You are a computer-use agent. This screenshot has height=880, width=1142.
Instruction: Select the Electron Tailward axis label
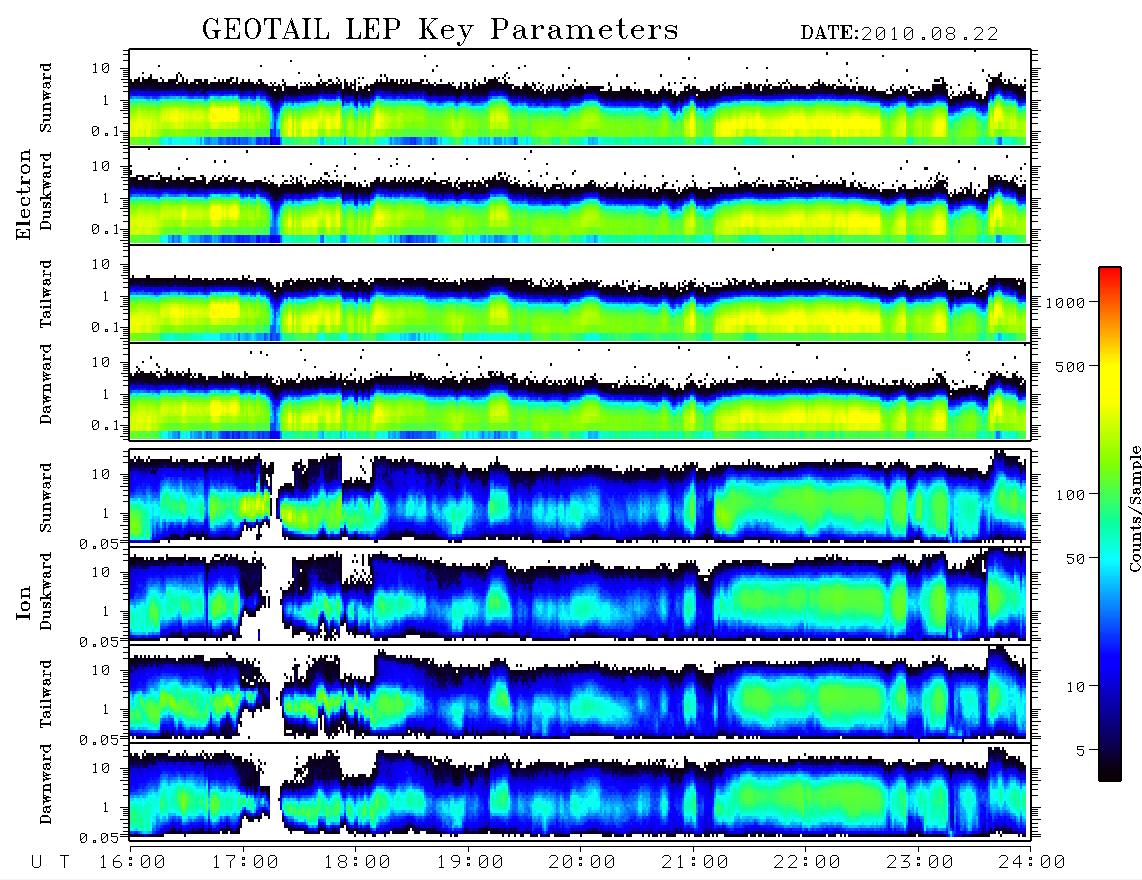pos(46,294)
